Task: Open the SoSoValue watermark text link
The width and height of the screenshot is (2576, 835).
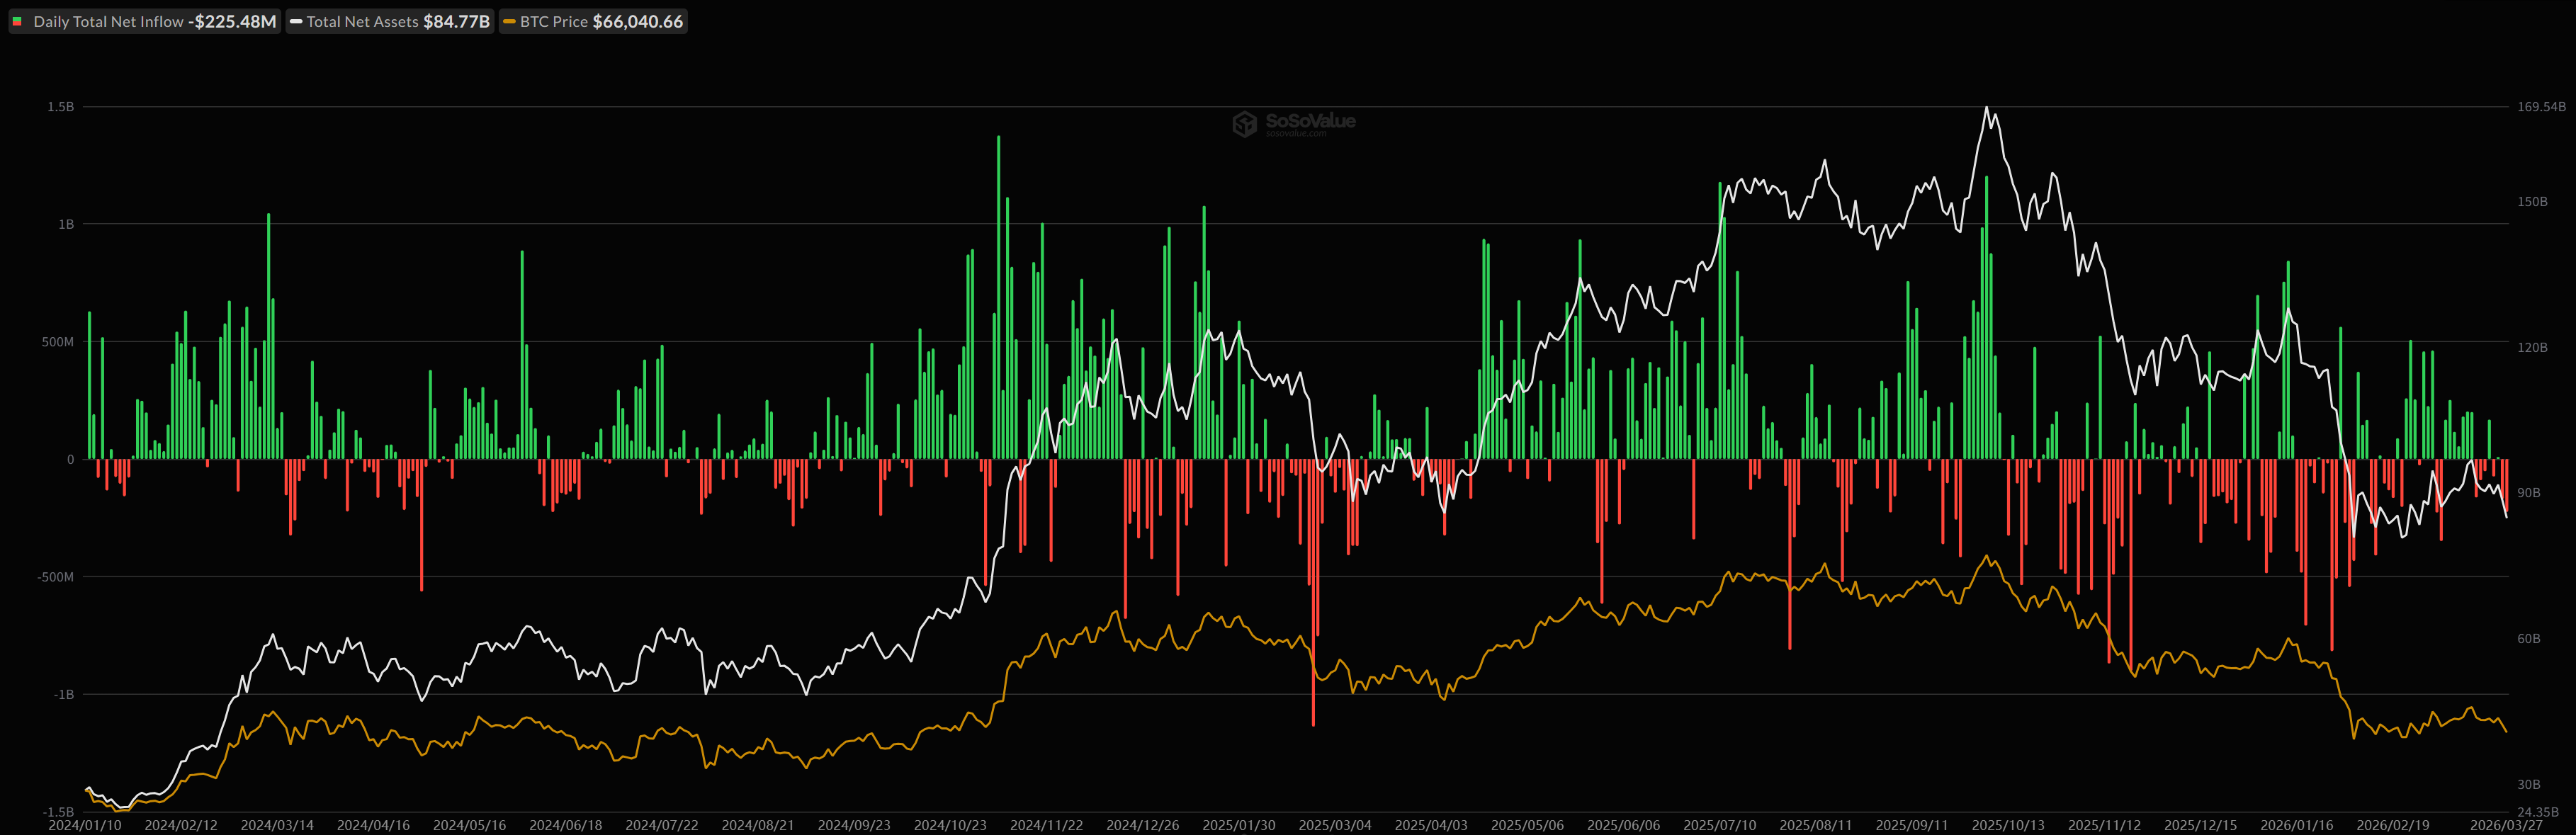Action: click(x=1310, y=122)
